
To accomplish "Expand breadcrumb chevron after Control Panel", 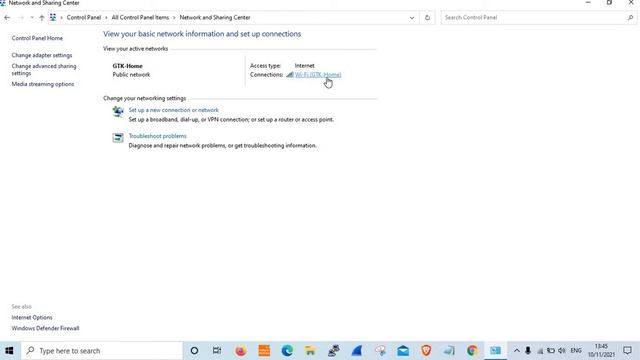I will 106,18.
